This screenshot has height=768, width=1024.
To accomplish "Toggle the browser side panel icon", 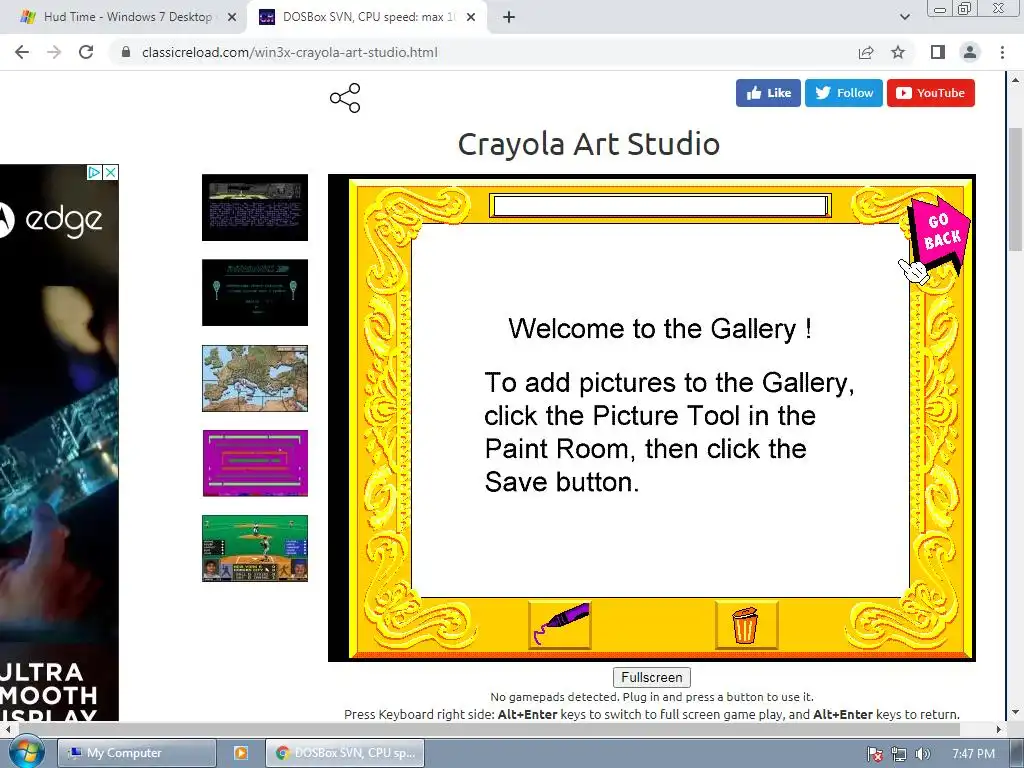I will point(938,52).
